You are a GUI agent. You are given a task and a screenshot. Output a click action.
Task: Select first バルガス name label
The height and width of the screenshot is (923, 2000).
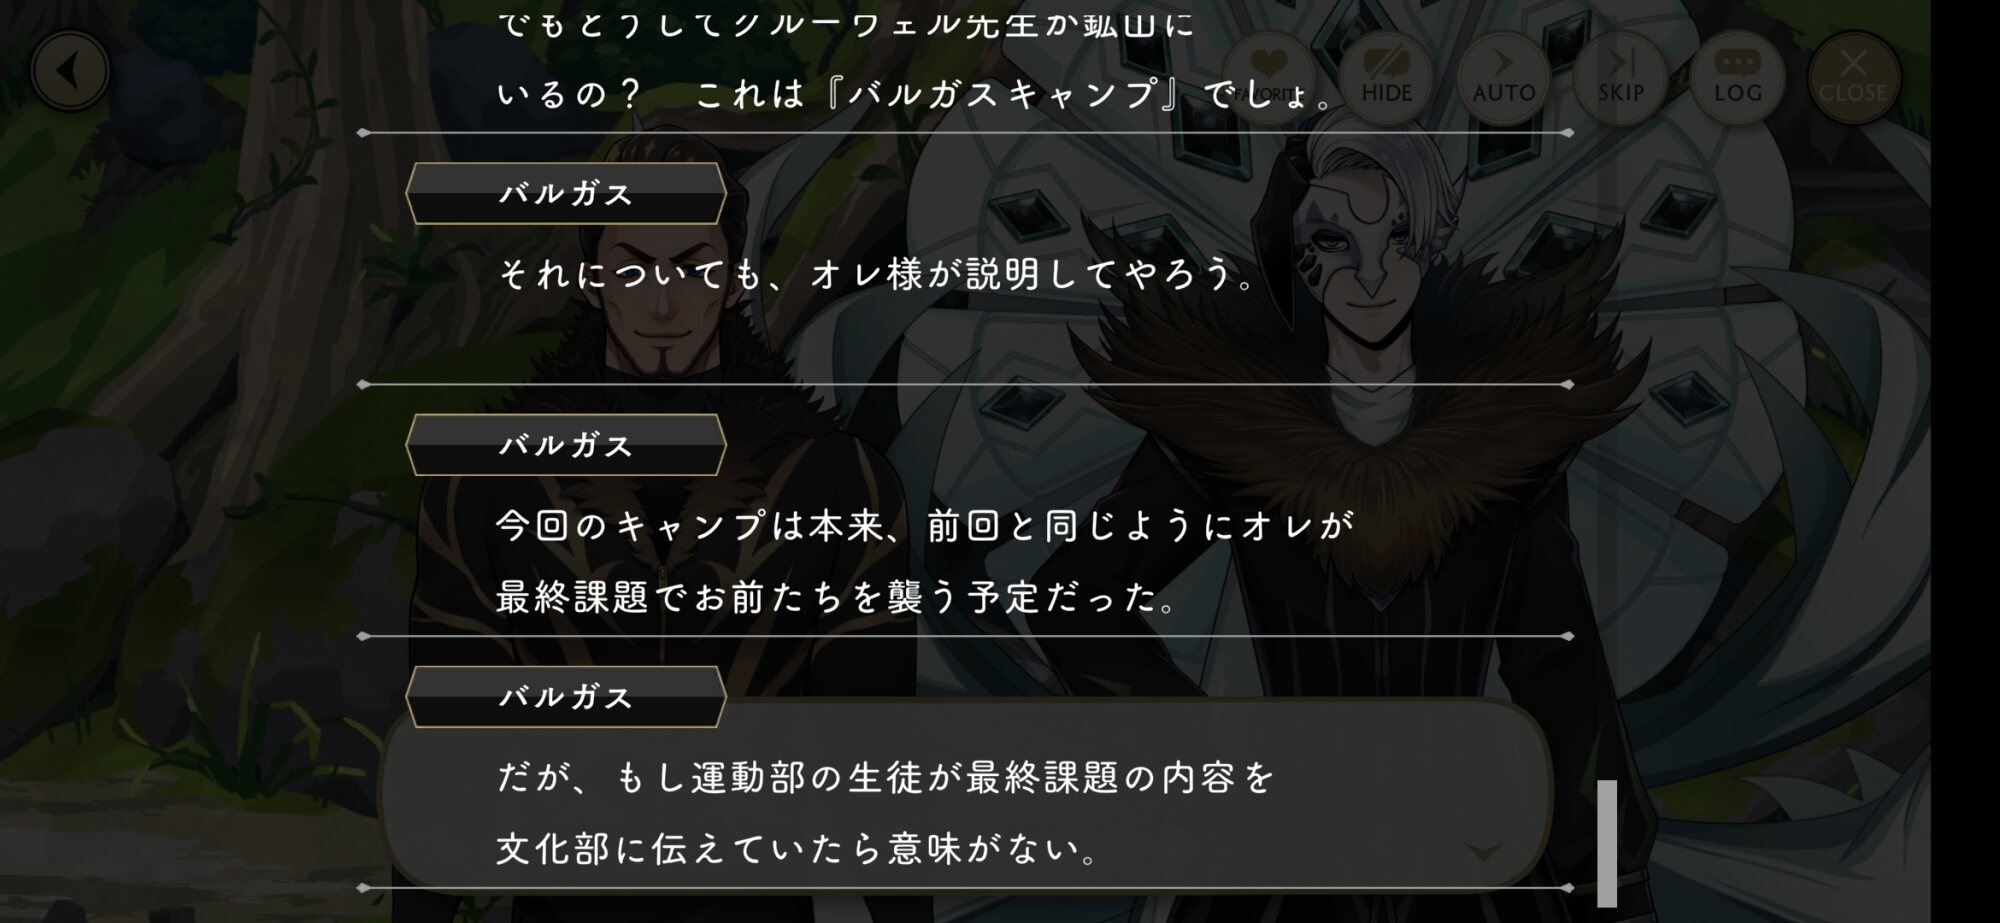(566, 193)
